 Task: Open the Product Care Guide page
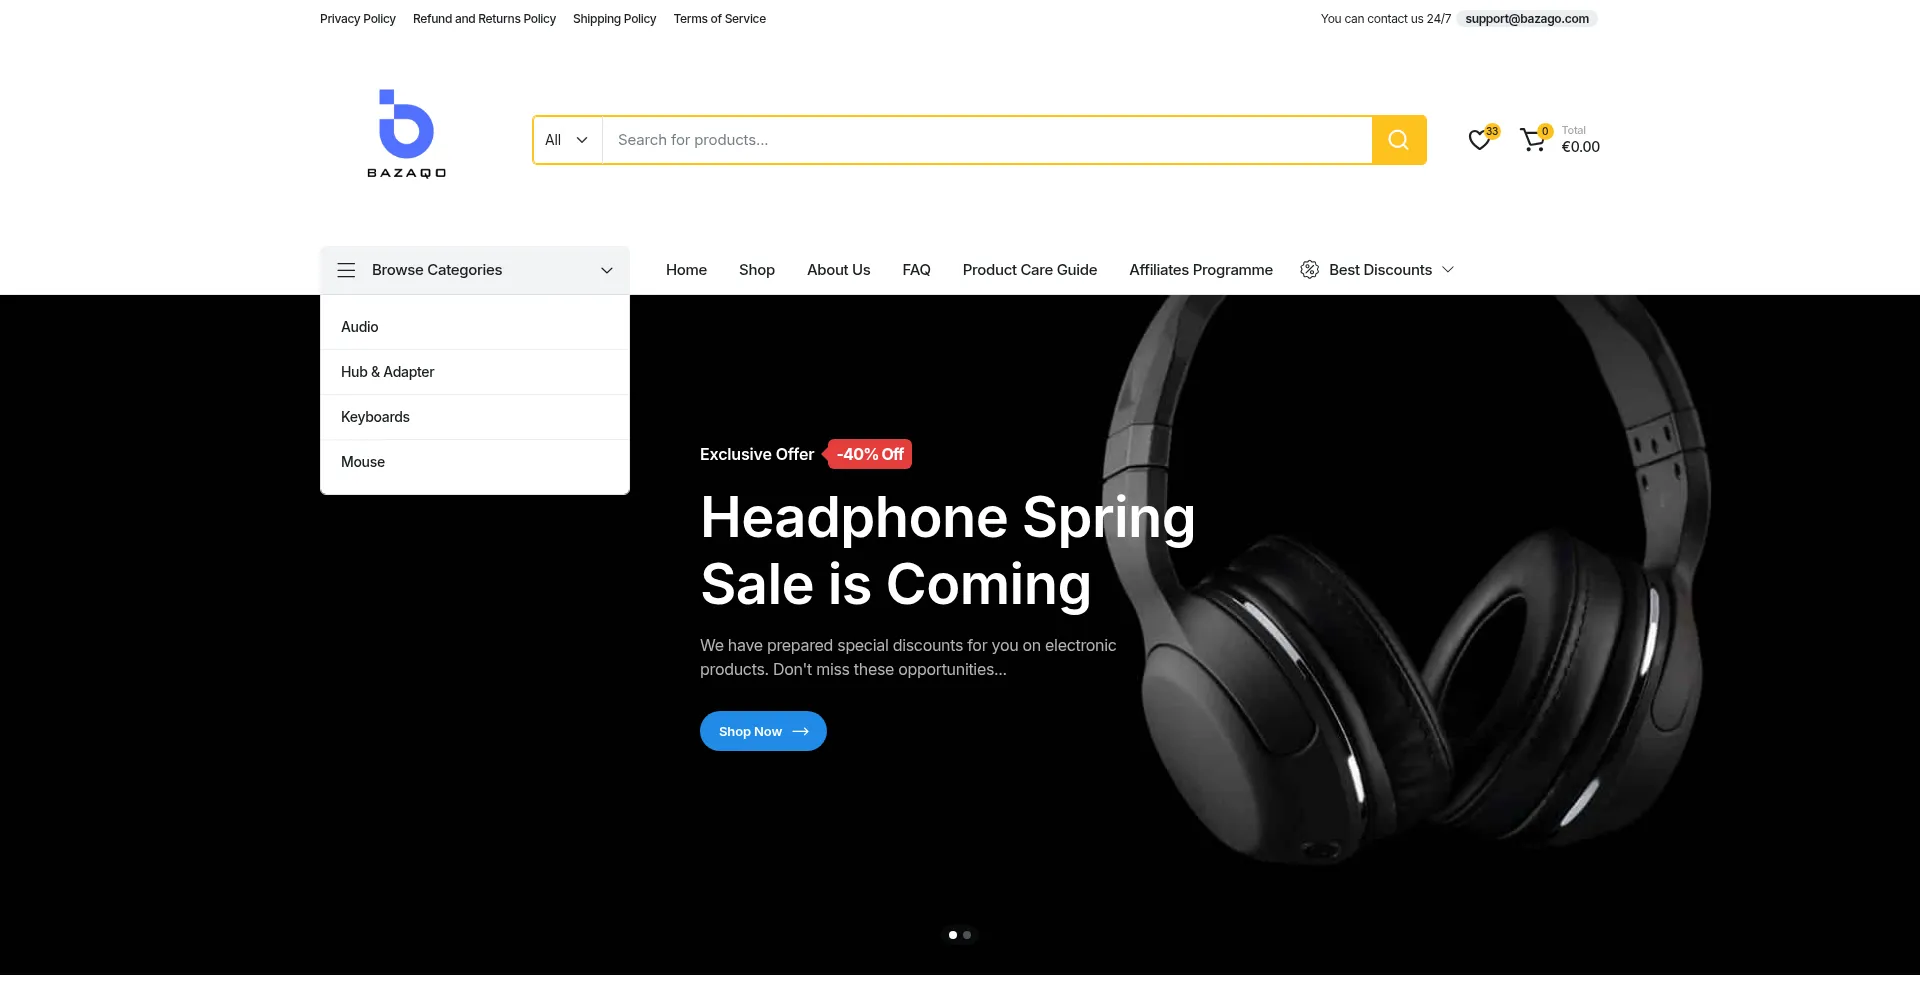click(1029, 270)
